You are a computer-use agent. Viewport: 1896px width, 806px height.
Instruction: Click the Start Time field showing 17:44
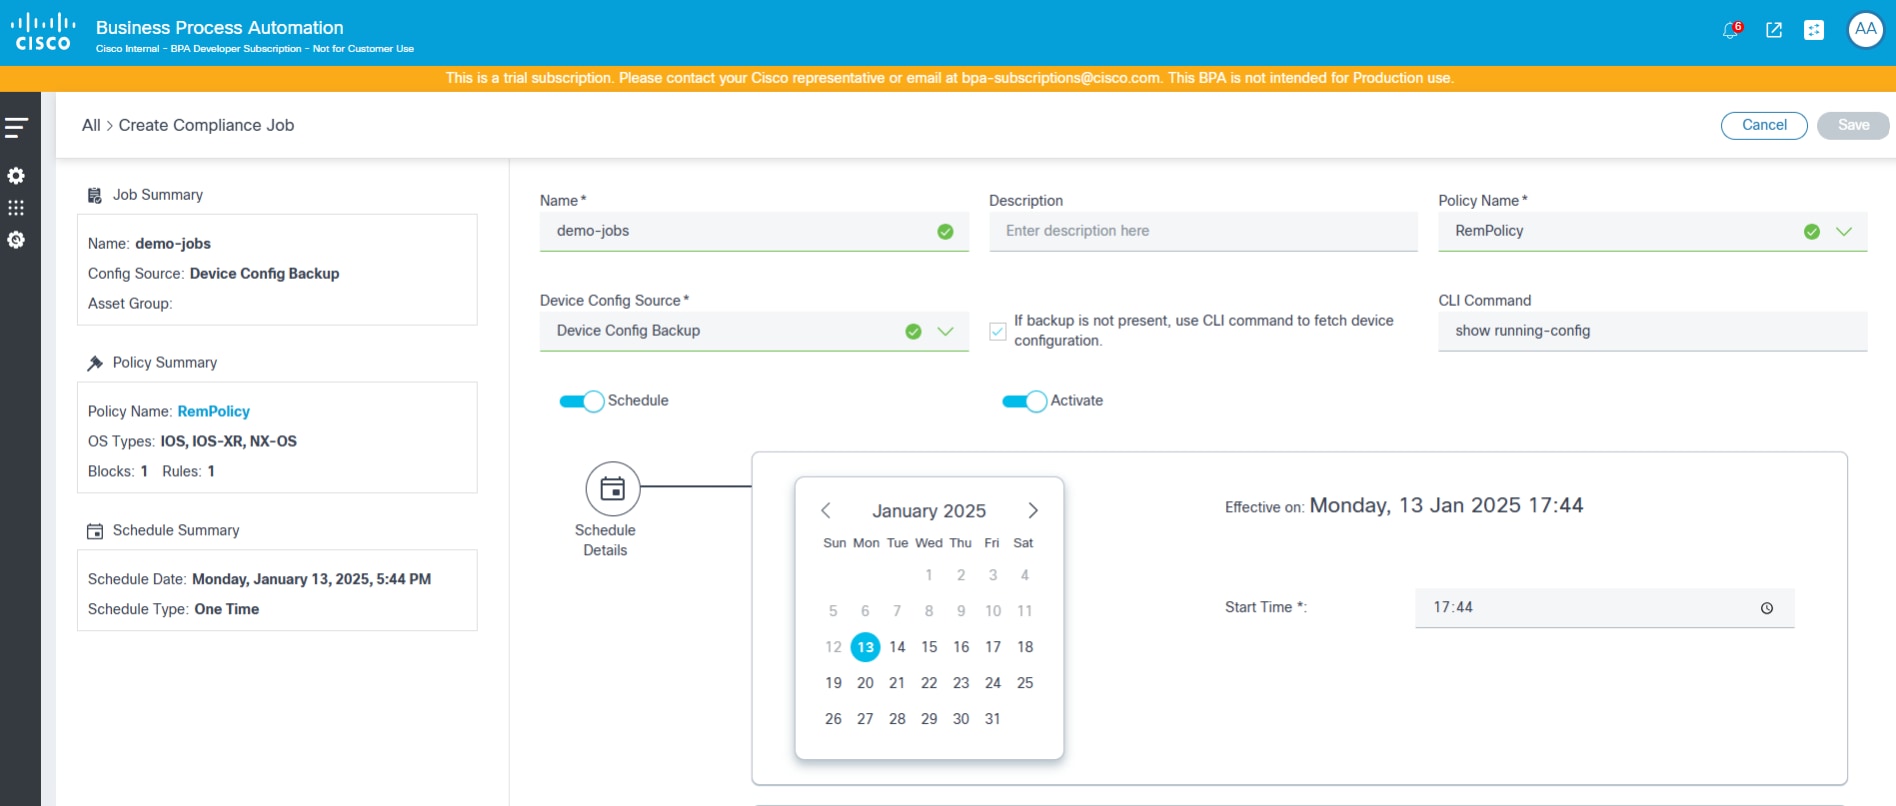1604,608
